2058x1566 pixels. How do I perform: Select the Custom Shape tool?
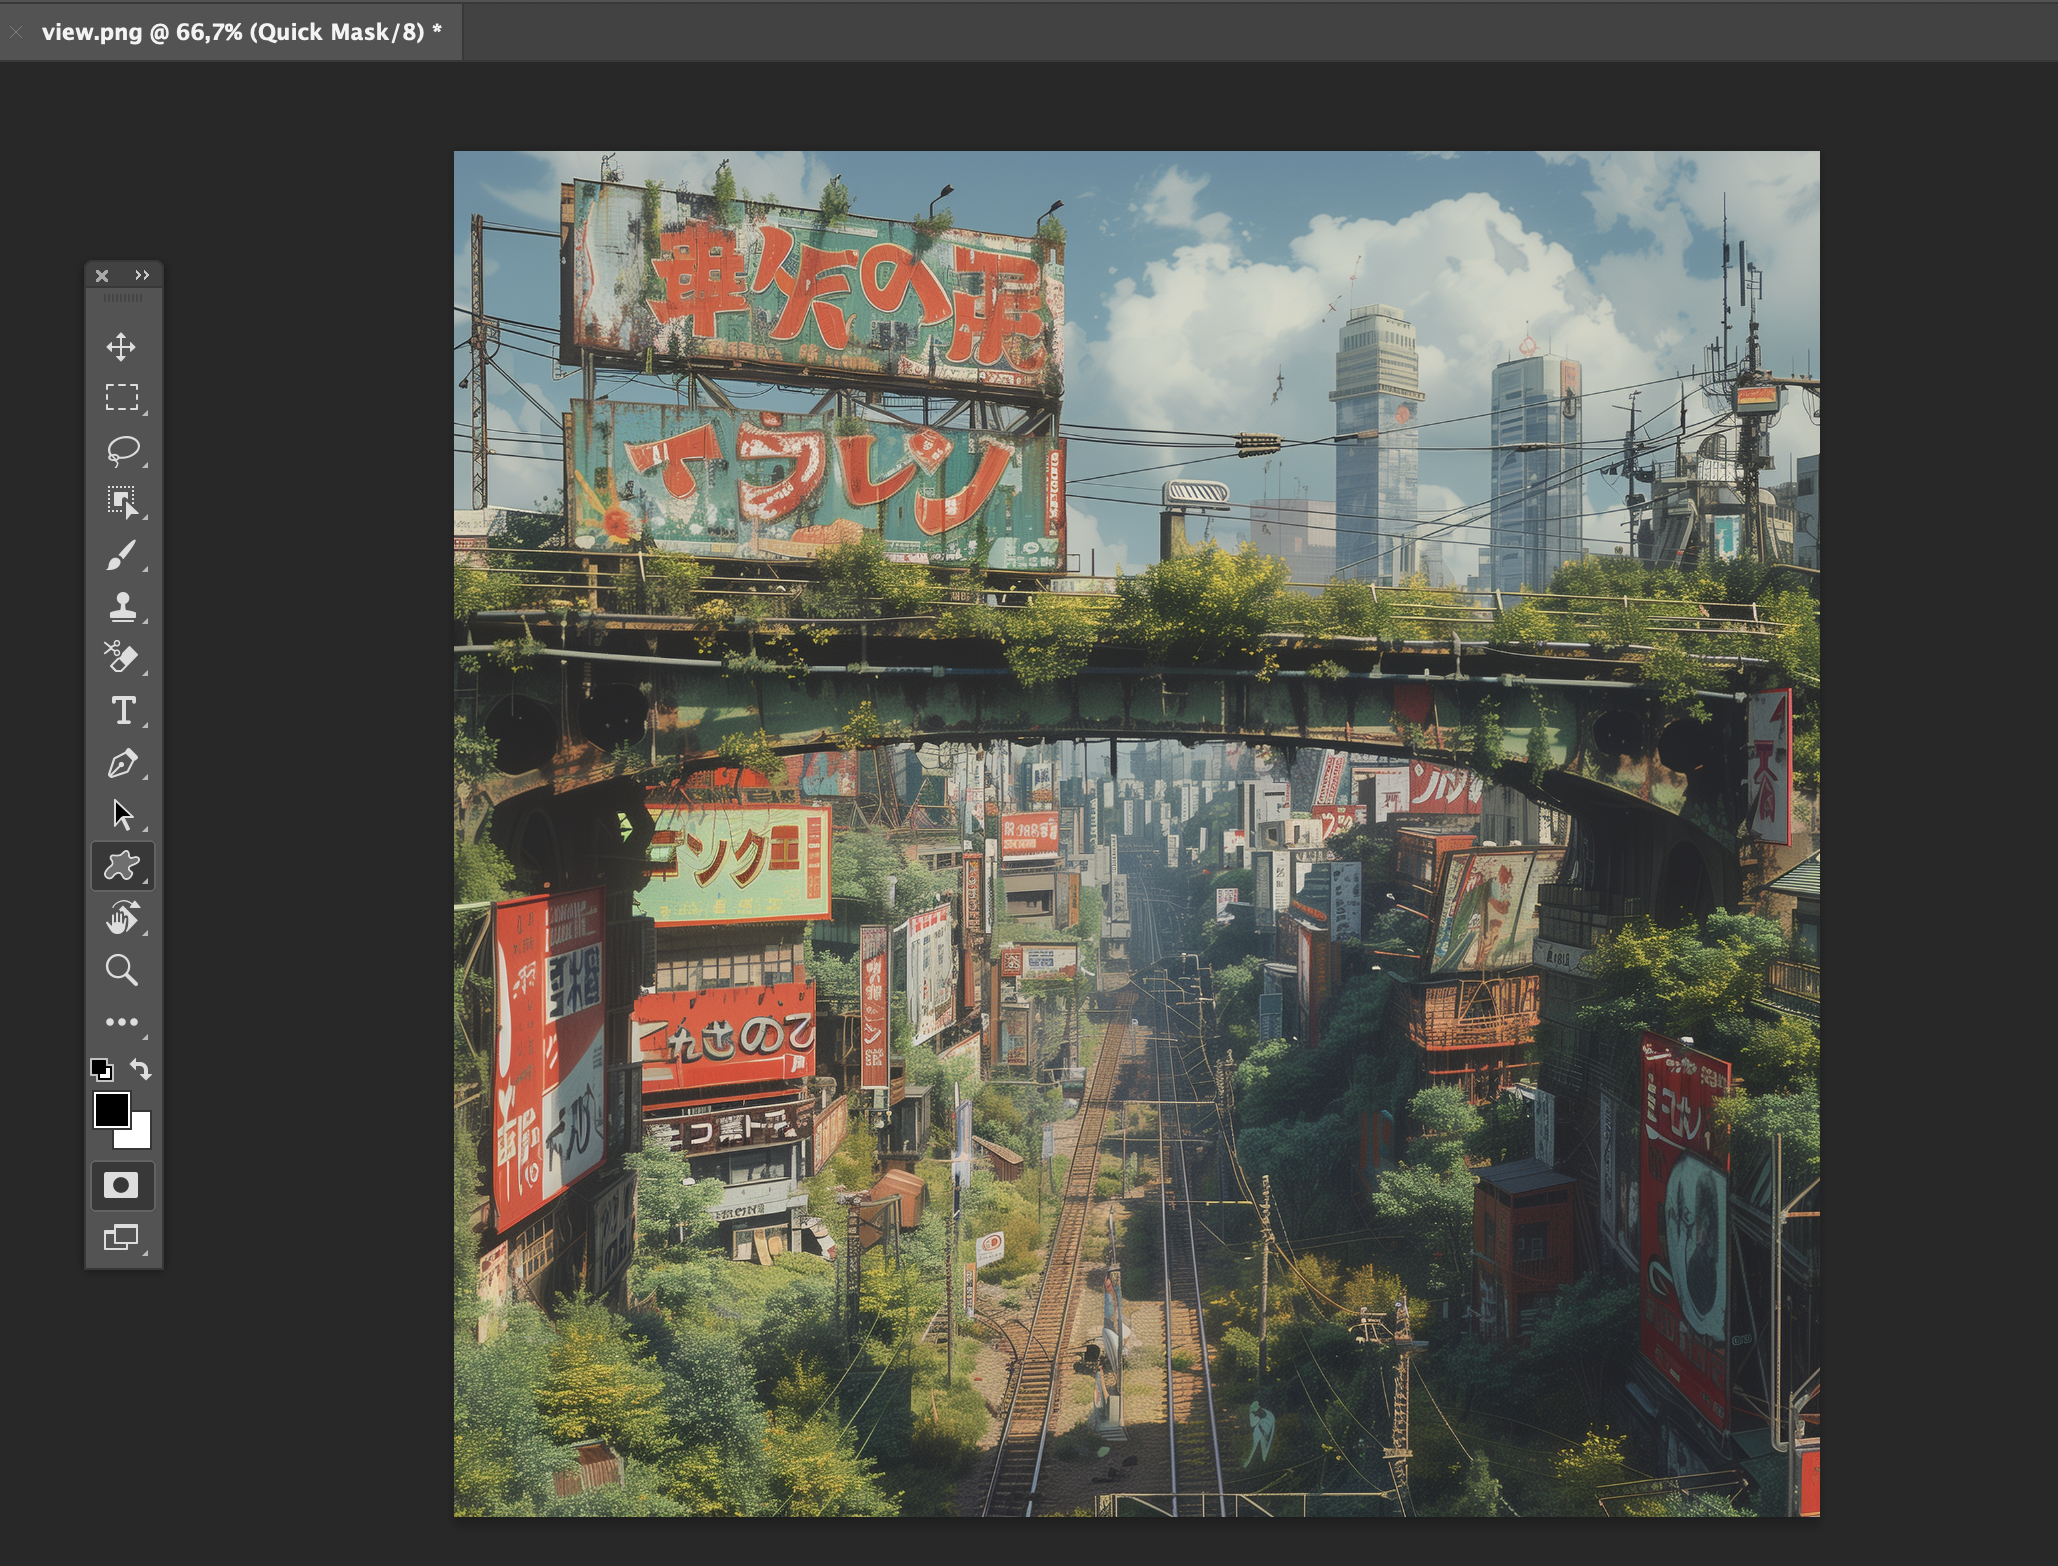[x=122, y=866]
